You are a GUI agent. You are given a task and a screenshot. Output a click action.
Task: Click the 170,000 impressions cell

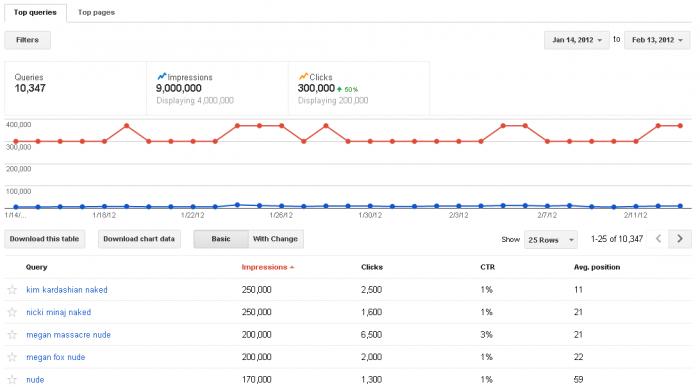pos(257,379)
